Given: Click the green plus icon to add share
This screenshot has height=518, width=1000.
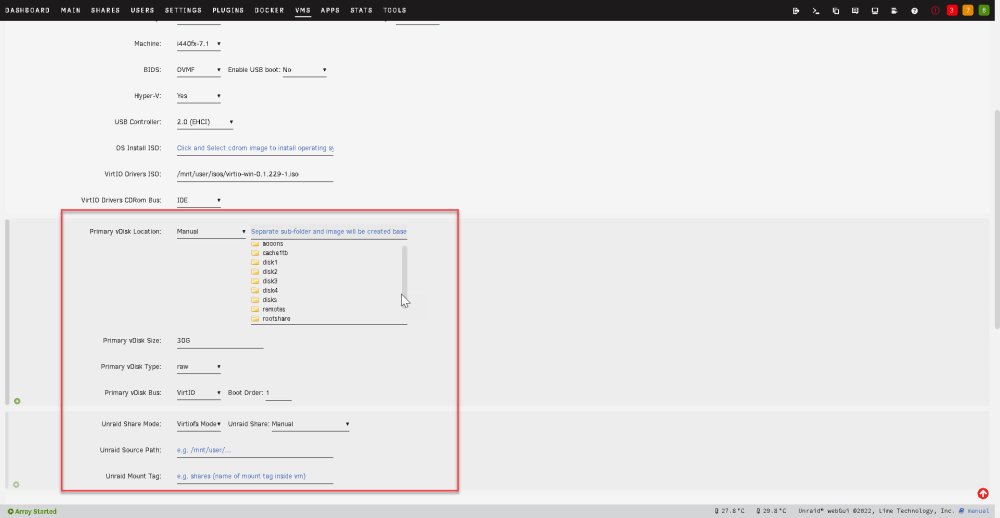Looking at the screenshot, I should pyautogui.click(x=16, y=485).
